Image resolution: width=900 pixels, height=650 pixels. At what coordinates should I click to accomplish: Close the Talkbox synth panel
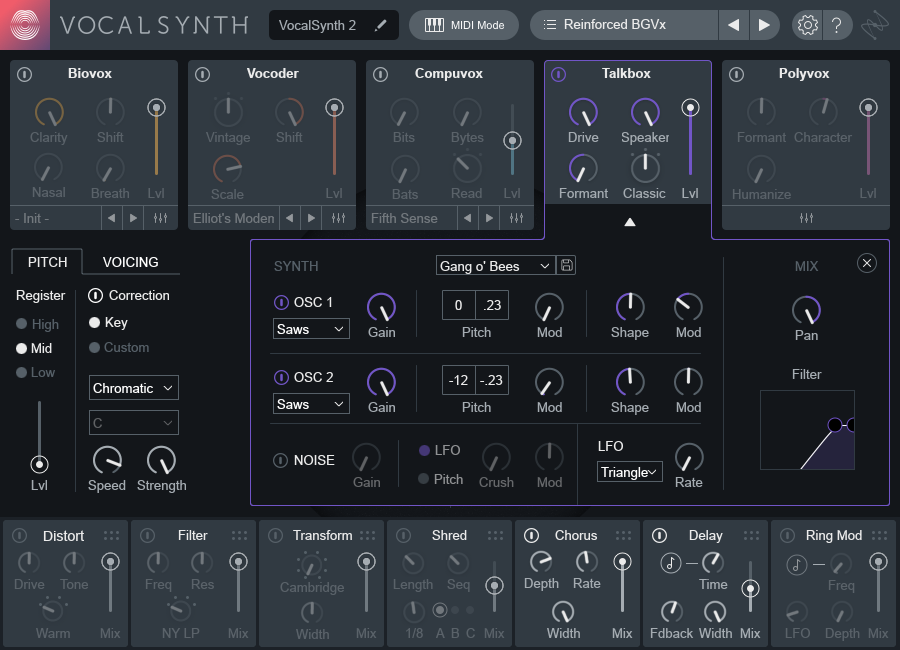867,263
